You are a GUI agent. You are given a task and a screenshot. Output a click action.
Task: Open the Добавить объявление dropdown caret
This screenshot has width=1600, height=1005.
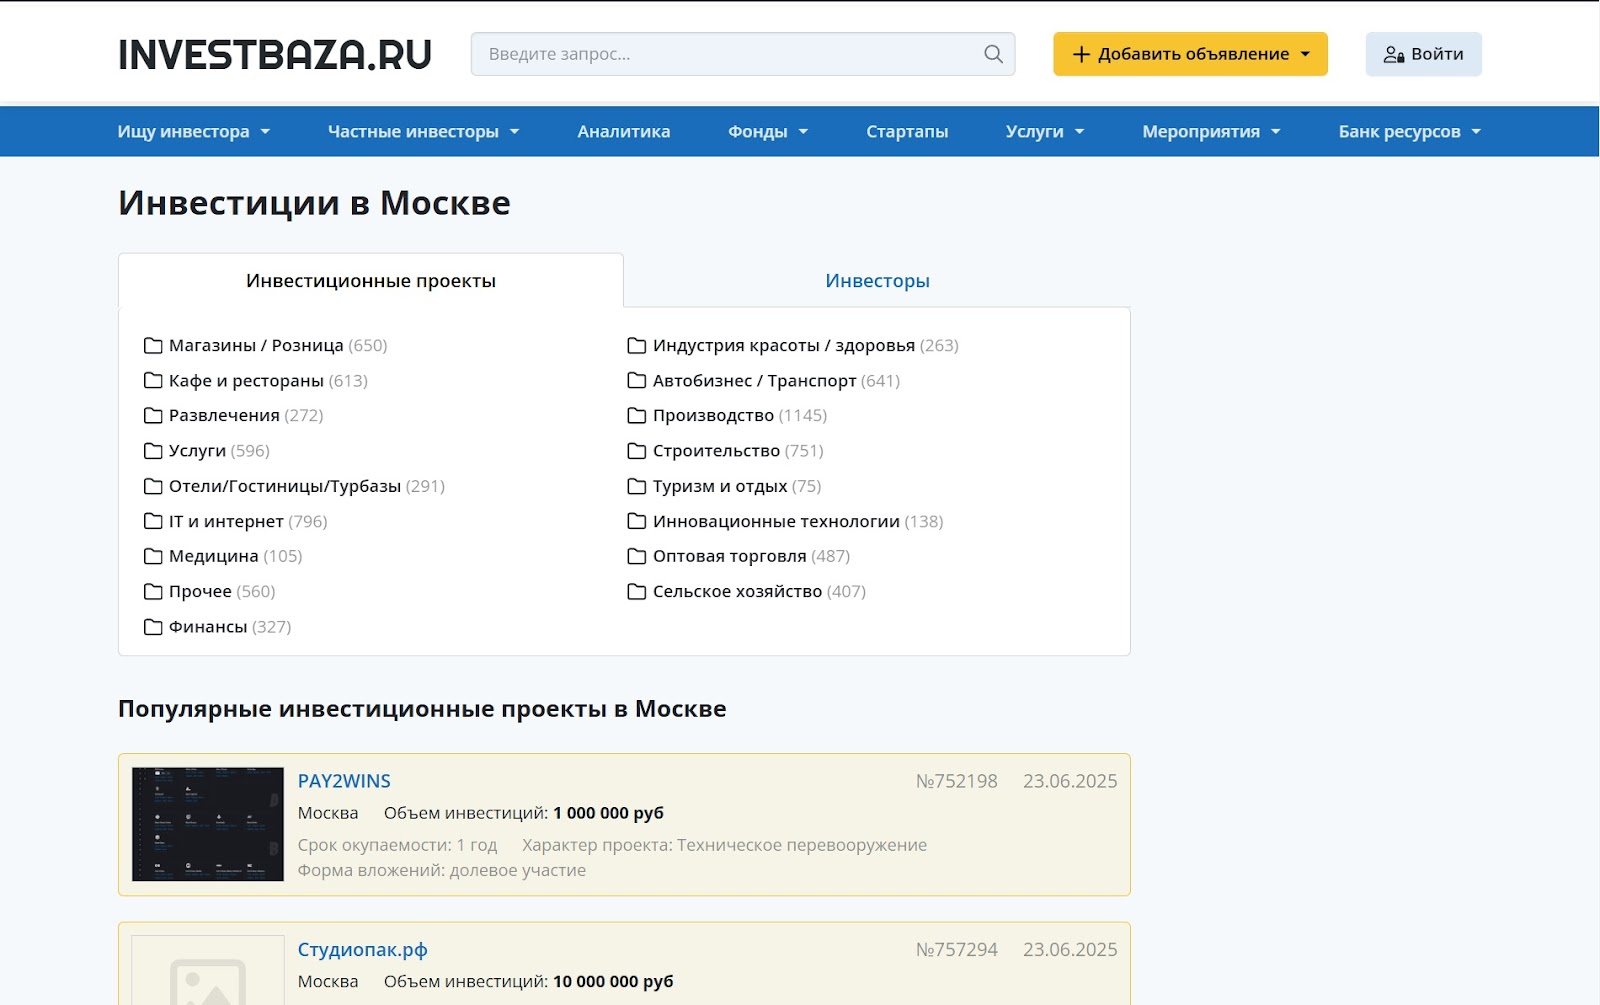tap(1305, 54)
